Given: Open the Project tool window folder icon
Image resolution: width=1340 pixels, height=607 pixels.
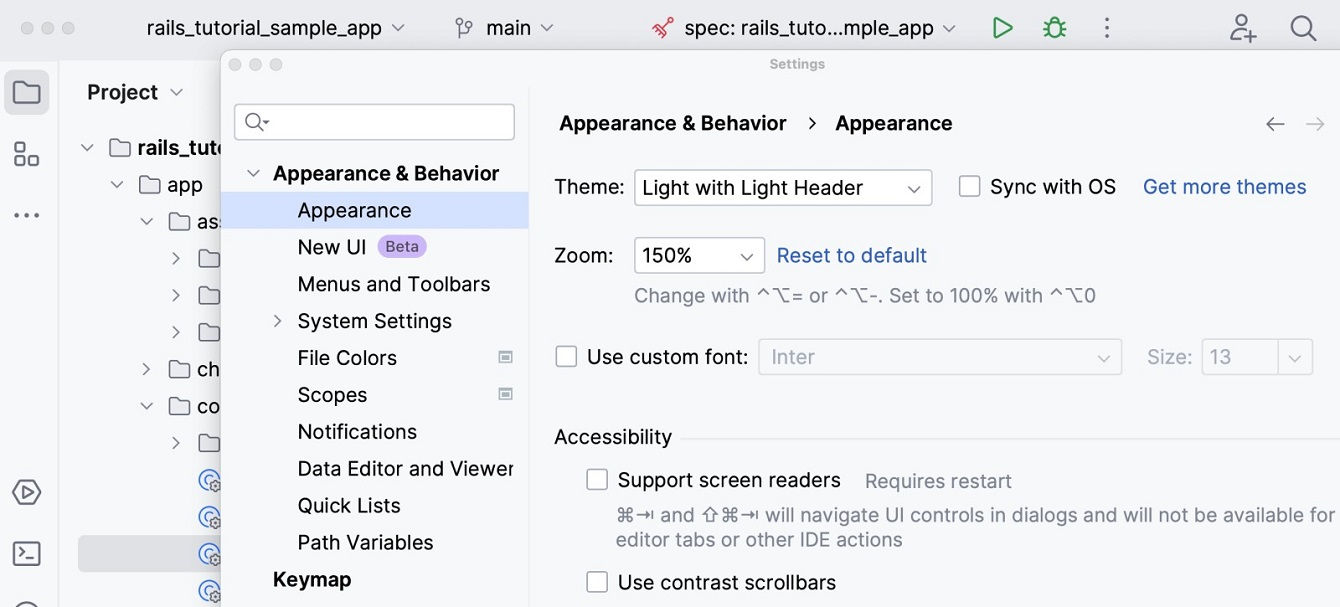Looking at the screenshot, I should click(27, 93).
